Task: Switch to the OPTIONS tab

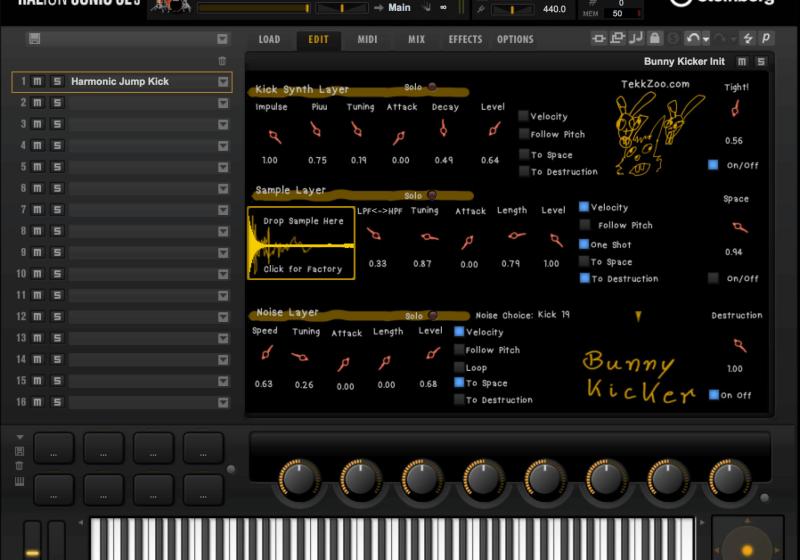Action: (x=515, y=39)
